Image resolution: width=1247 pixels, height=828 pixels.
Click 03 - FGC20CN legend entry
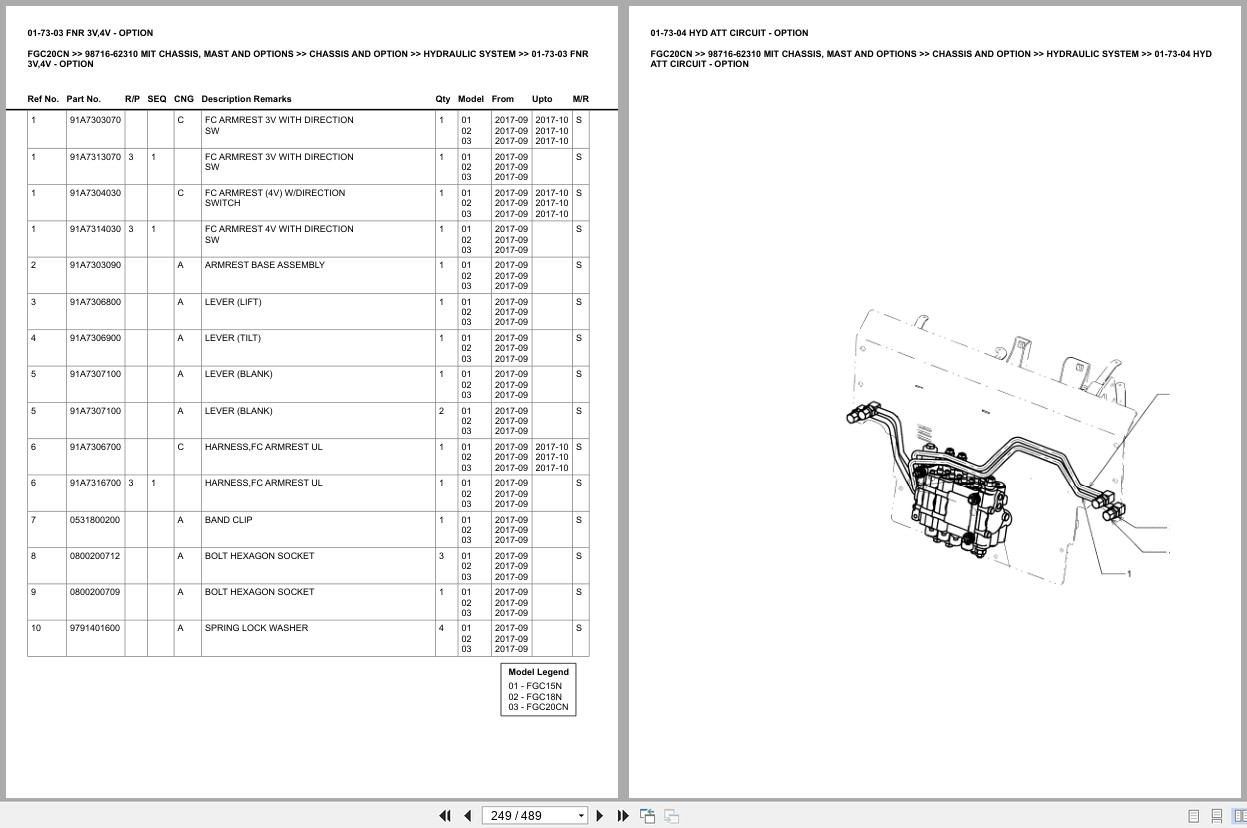(538, 707)
